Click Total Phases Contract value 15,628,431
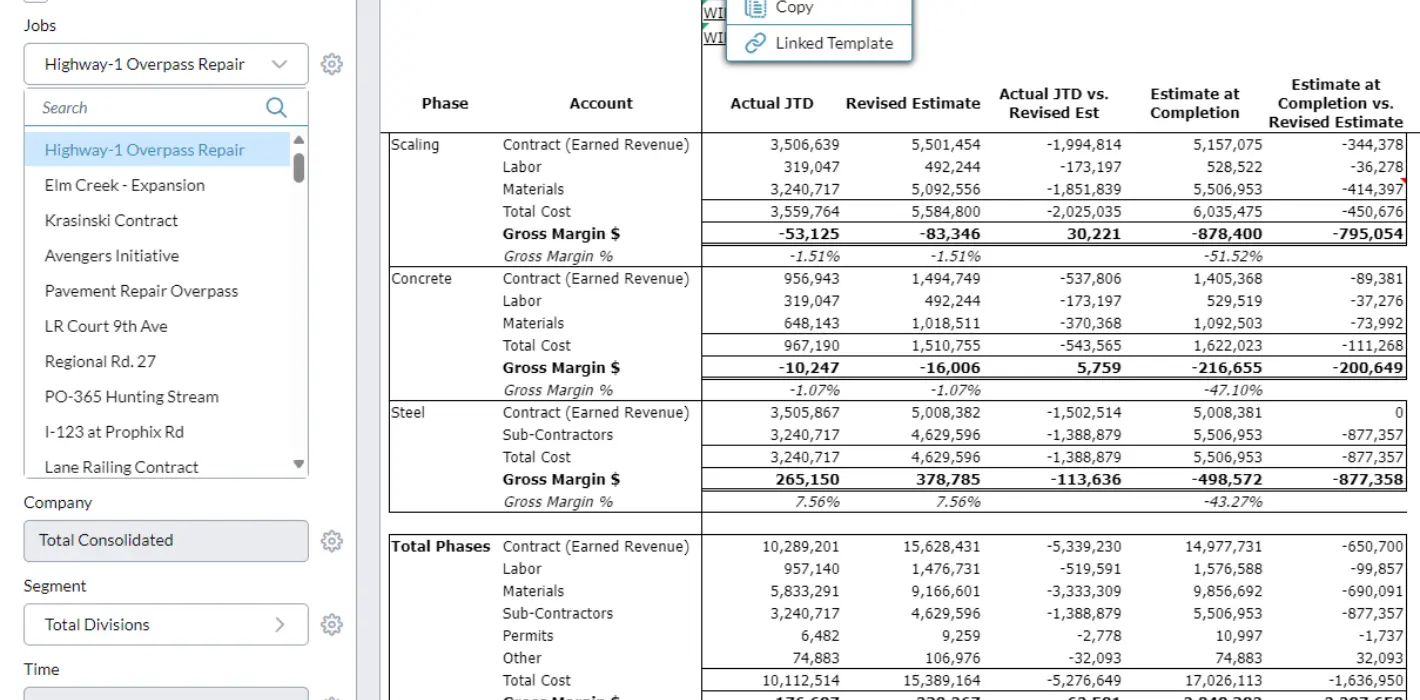Image resolution: width=1420 pixels, height=700 pixels. point(941,546)
